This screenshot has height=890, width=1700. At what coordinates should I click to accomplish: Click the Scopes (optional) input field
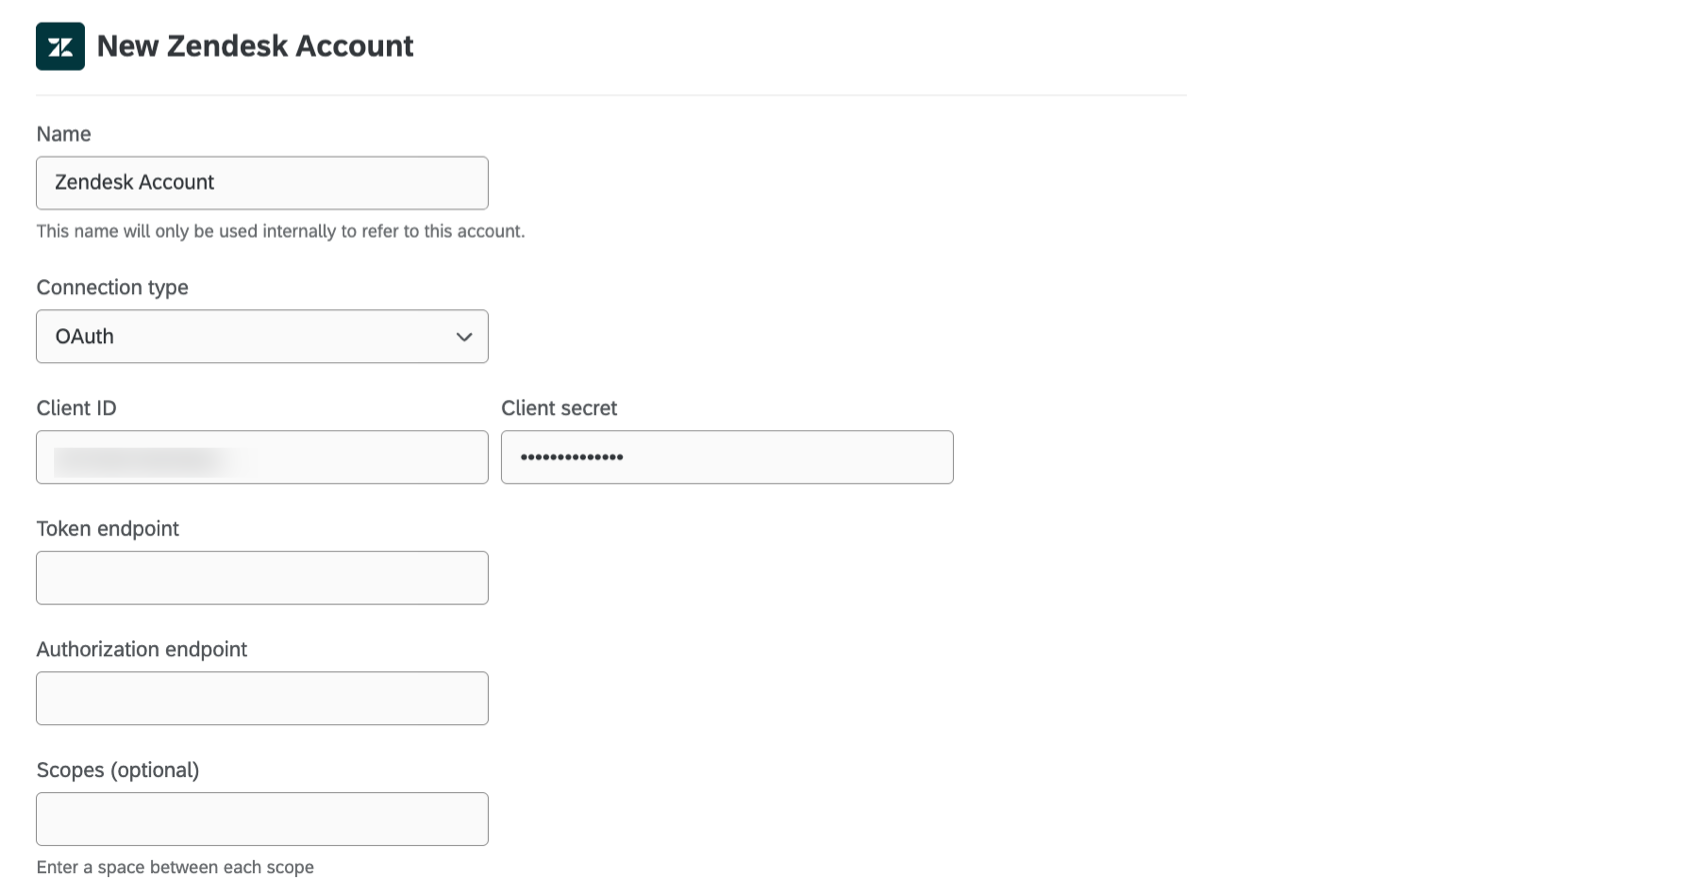262,819
